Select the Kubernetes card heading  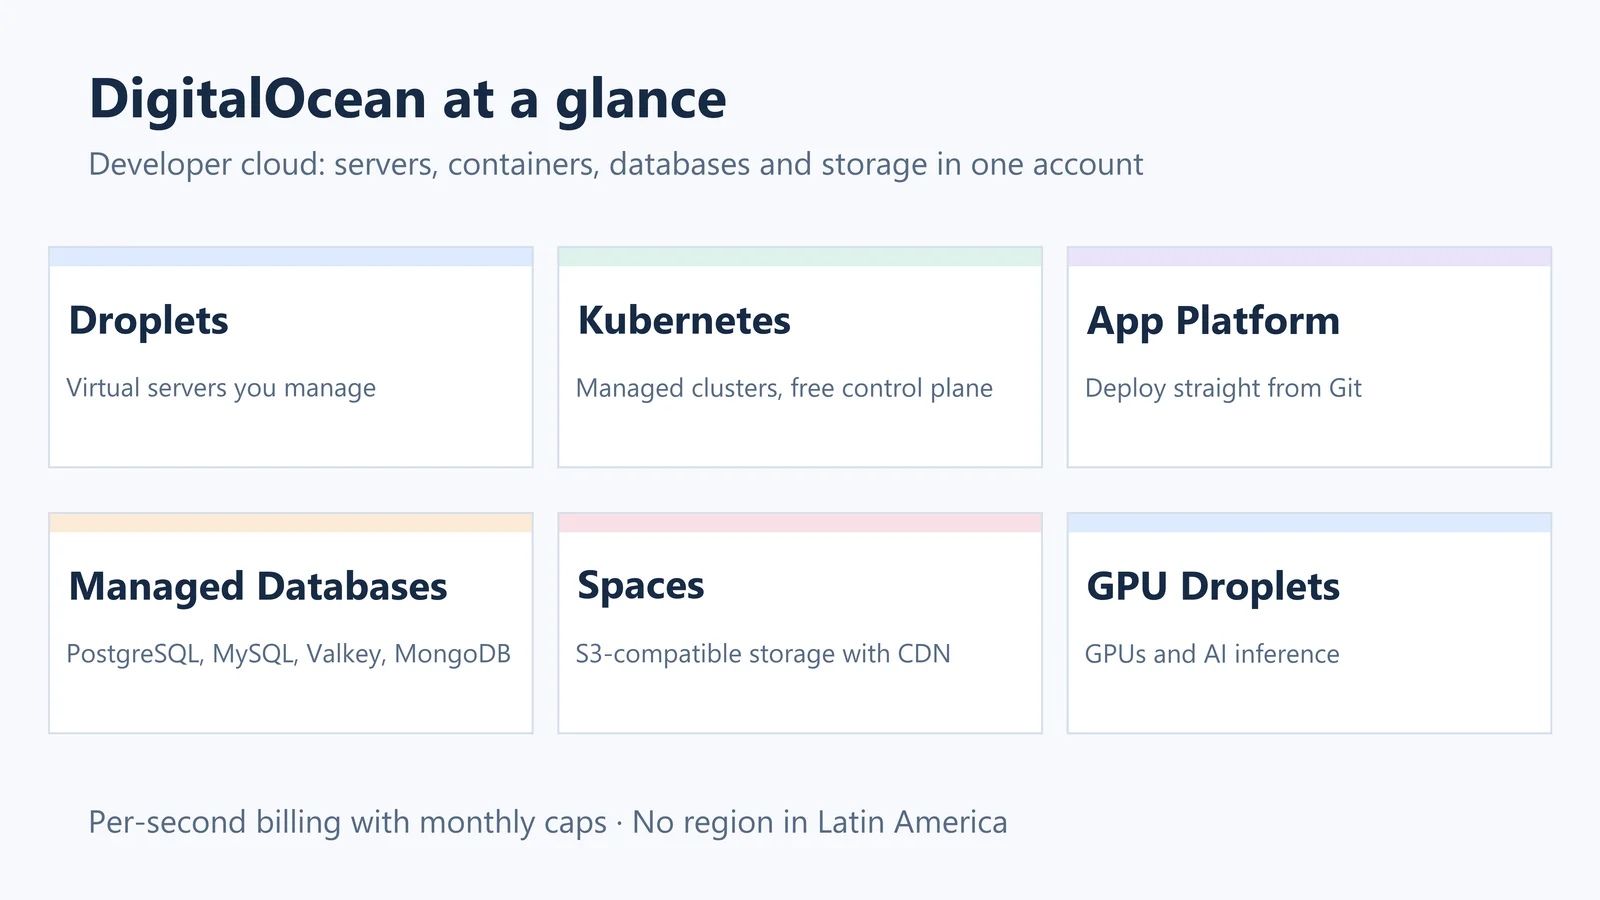684,321
